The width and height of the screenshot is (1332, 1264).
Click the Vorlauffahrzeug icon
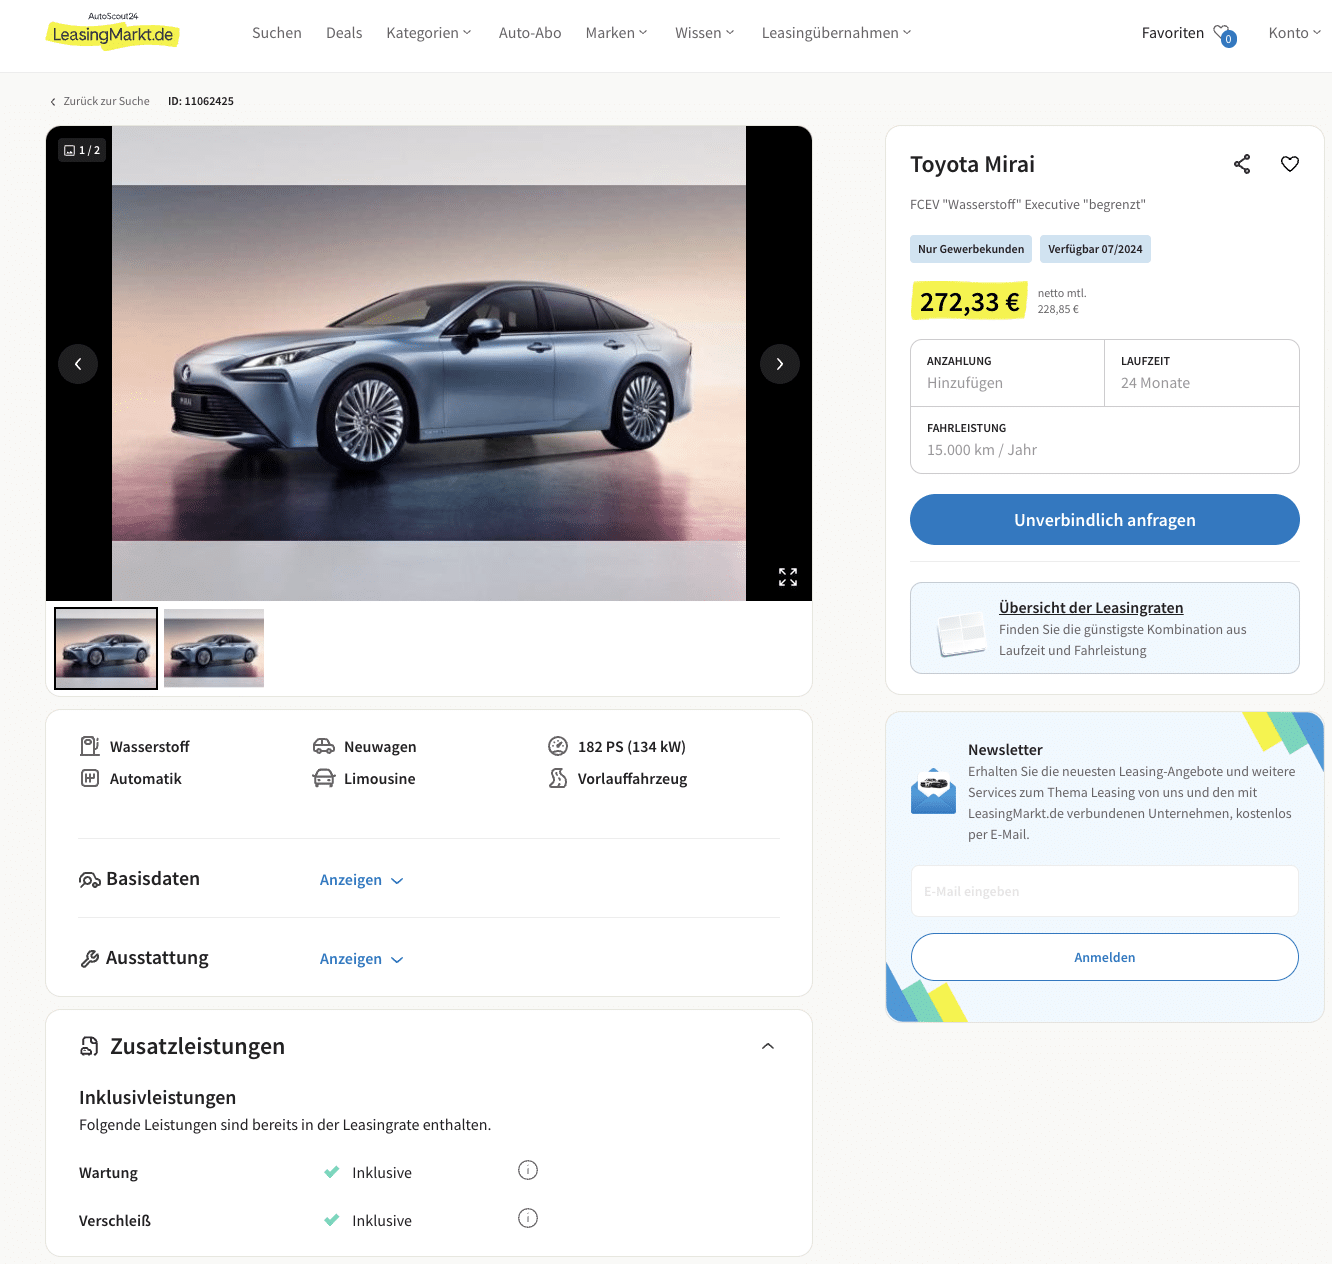(558, 778)
